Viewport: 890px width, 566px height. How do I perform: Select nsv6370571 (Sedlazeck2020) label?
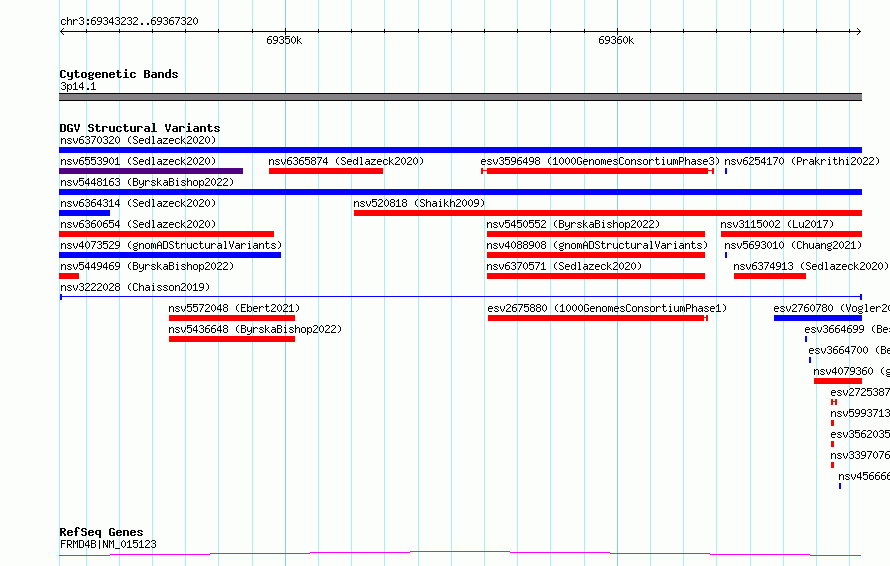[564, 266]
